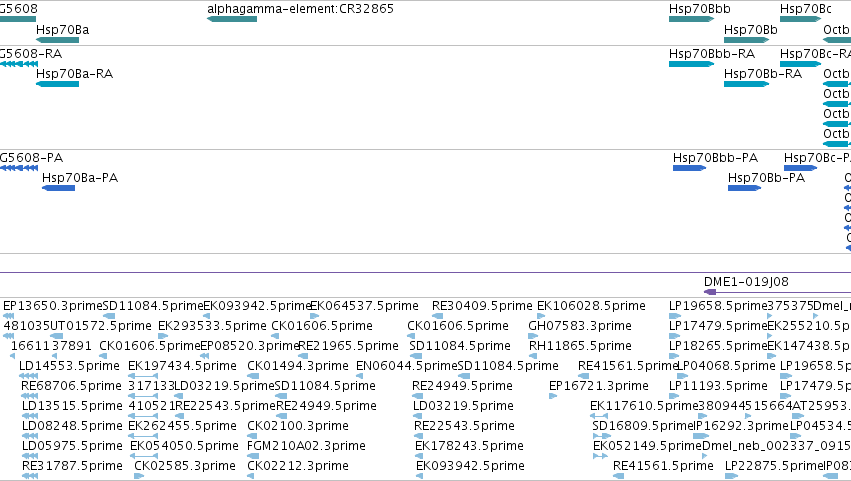Viewport: 851px width, 481px height.
Task: Select the CK02585.3prime EST label
Action: 185,467
